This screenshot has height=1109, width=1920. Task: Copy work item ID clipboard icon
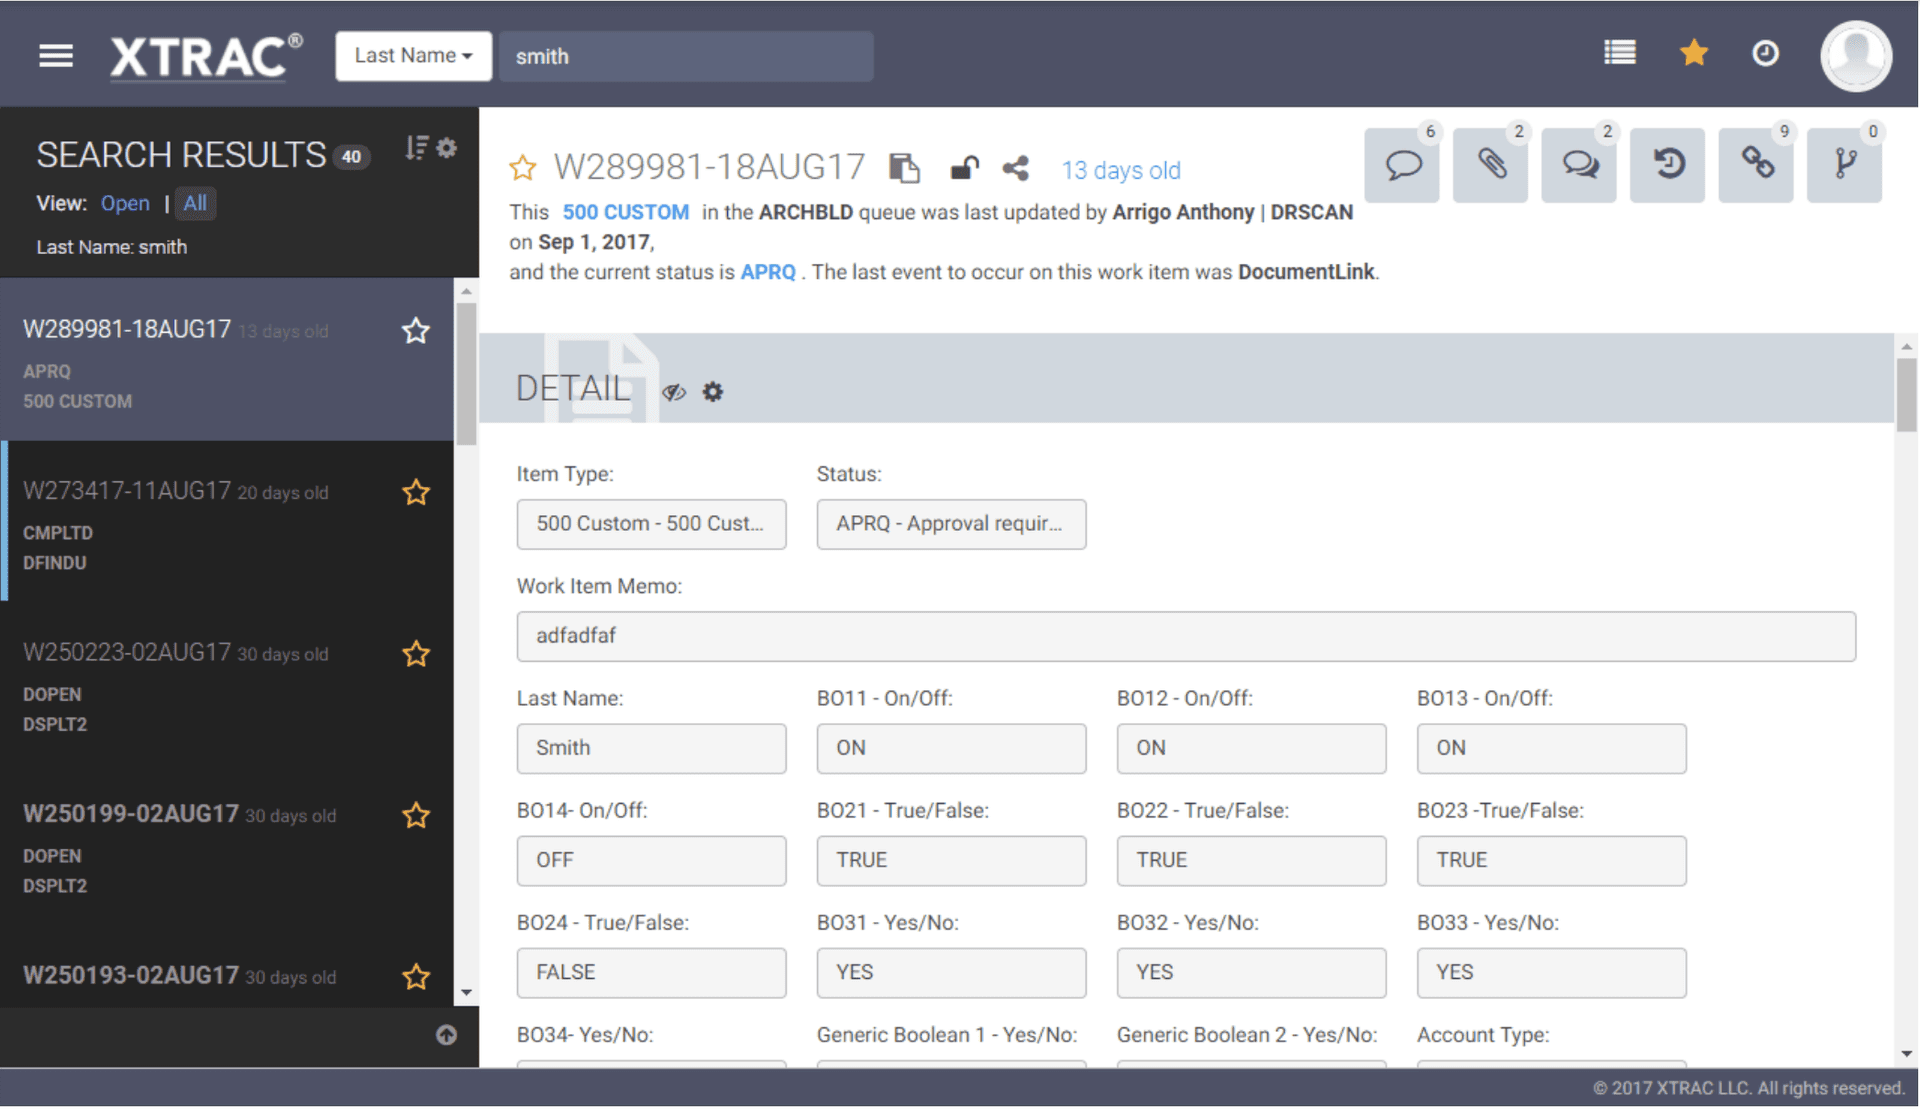click(x=905, y=168)
